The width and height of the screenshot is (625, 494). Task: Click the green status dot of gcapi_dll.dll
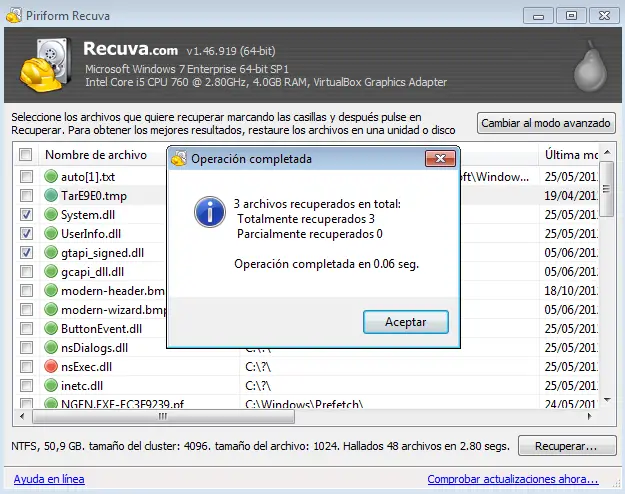point(51,272)
